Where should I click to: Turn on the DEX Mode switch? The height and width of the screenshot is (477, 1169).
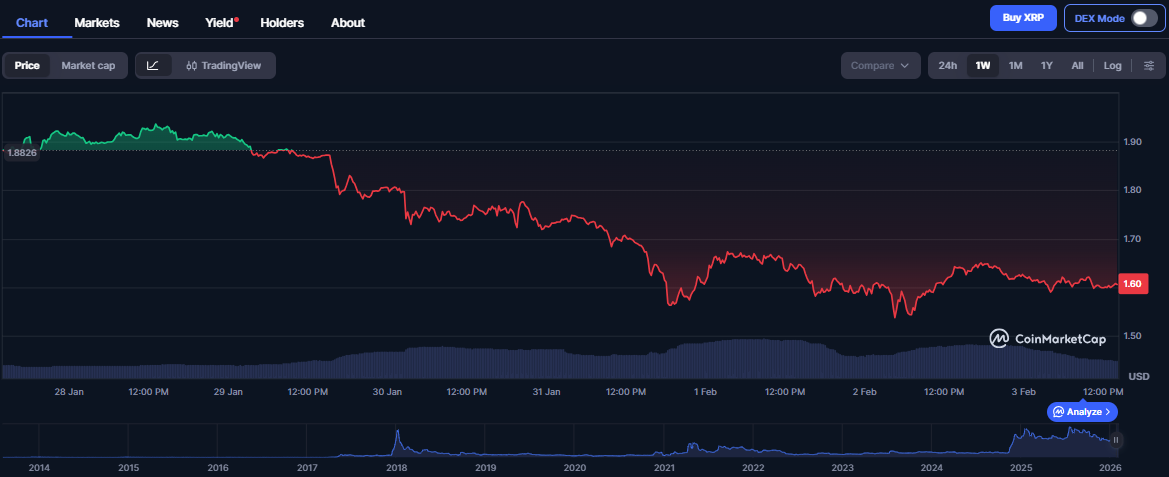click(x=1143, y=18)
